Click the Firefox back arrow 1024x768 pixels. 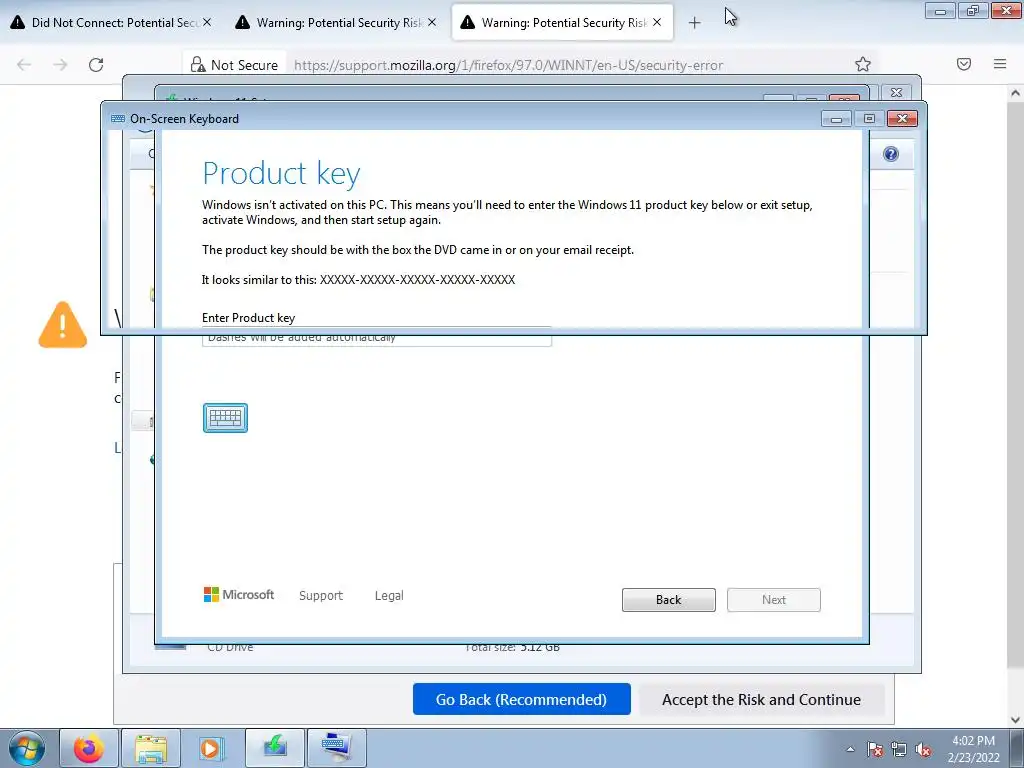coord(24,65)
